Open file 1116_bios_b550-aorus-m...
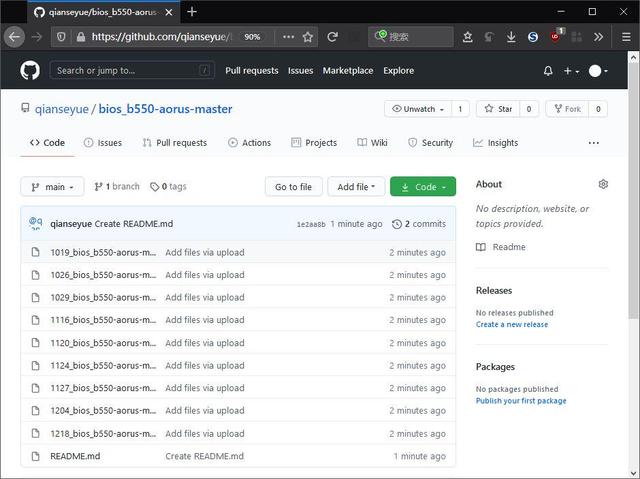 click(103, 320)
